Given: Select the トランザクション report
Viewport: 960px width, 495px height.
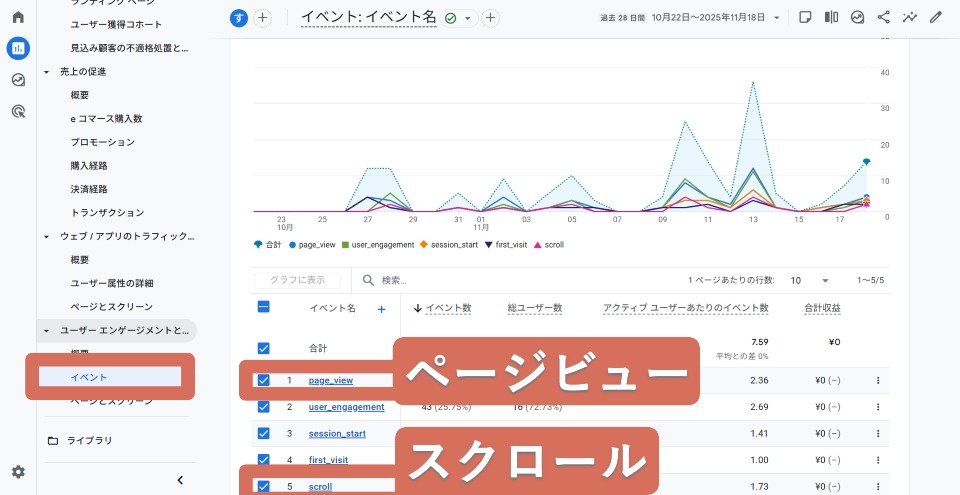Looking at the screenshot, I should (x=107, y=213).
